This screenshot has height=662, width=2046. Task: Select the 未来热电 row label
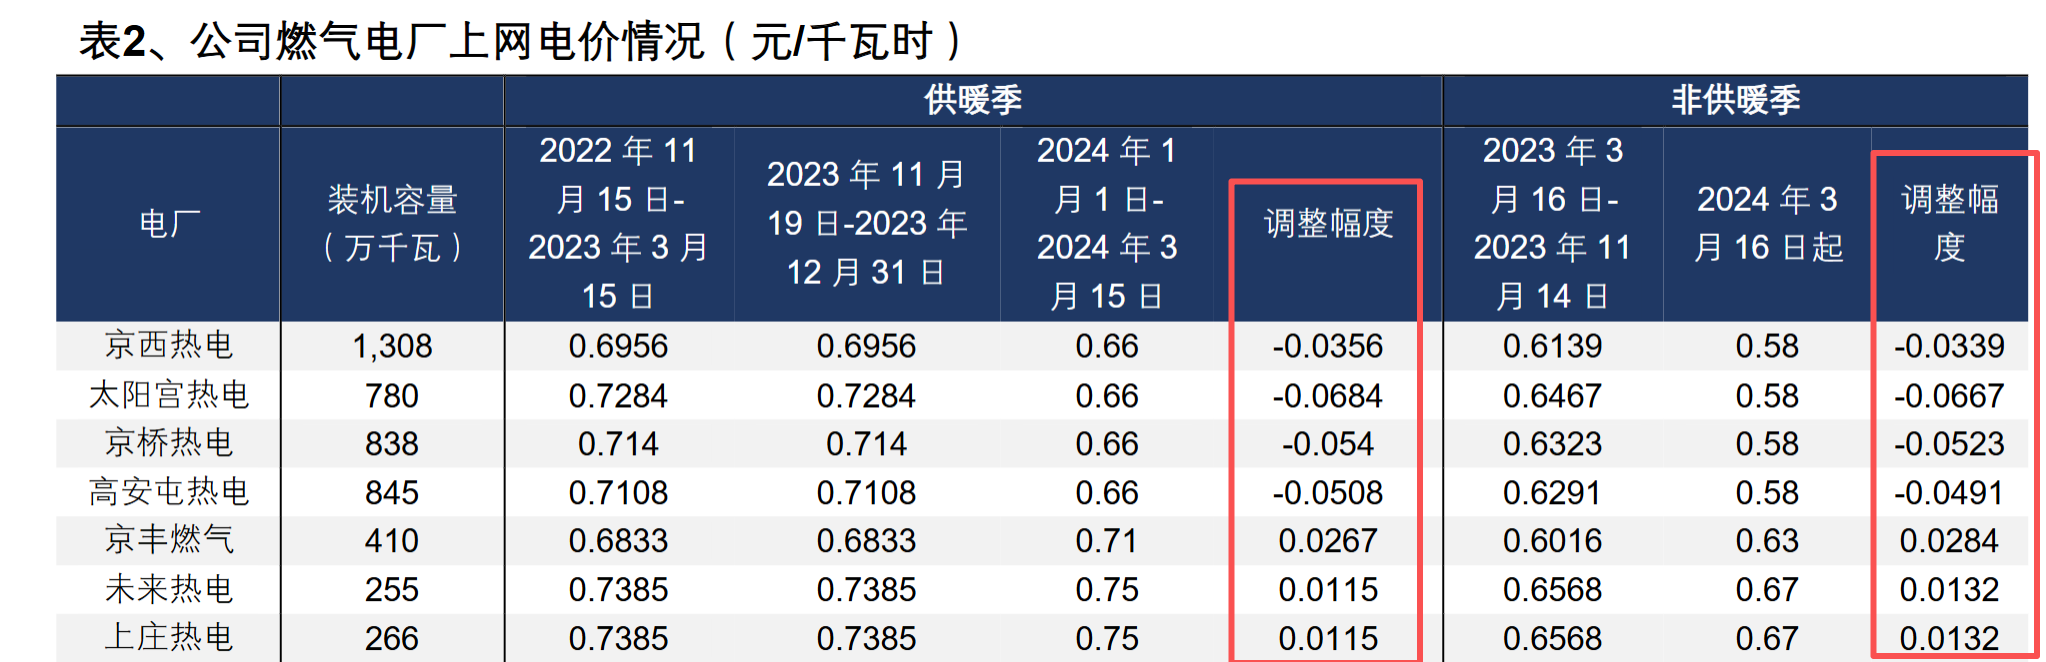[169, 589]
